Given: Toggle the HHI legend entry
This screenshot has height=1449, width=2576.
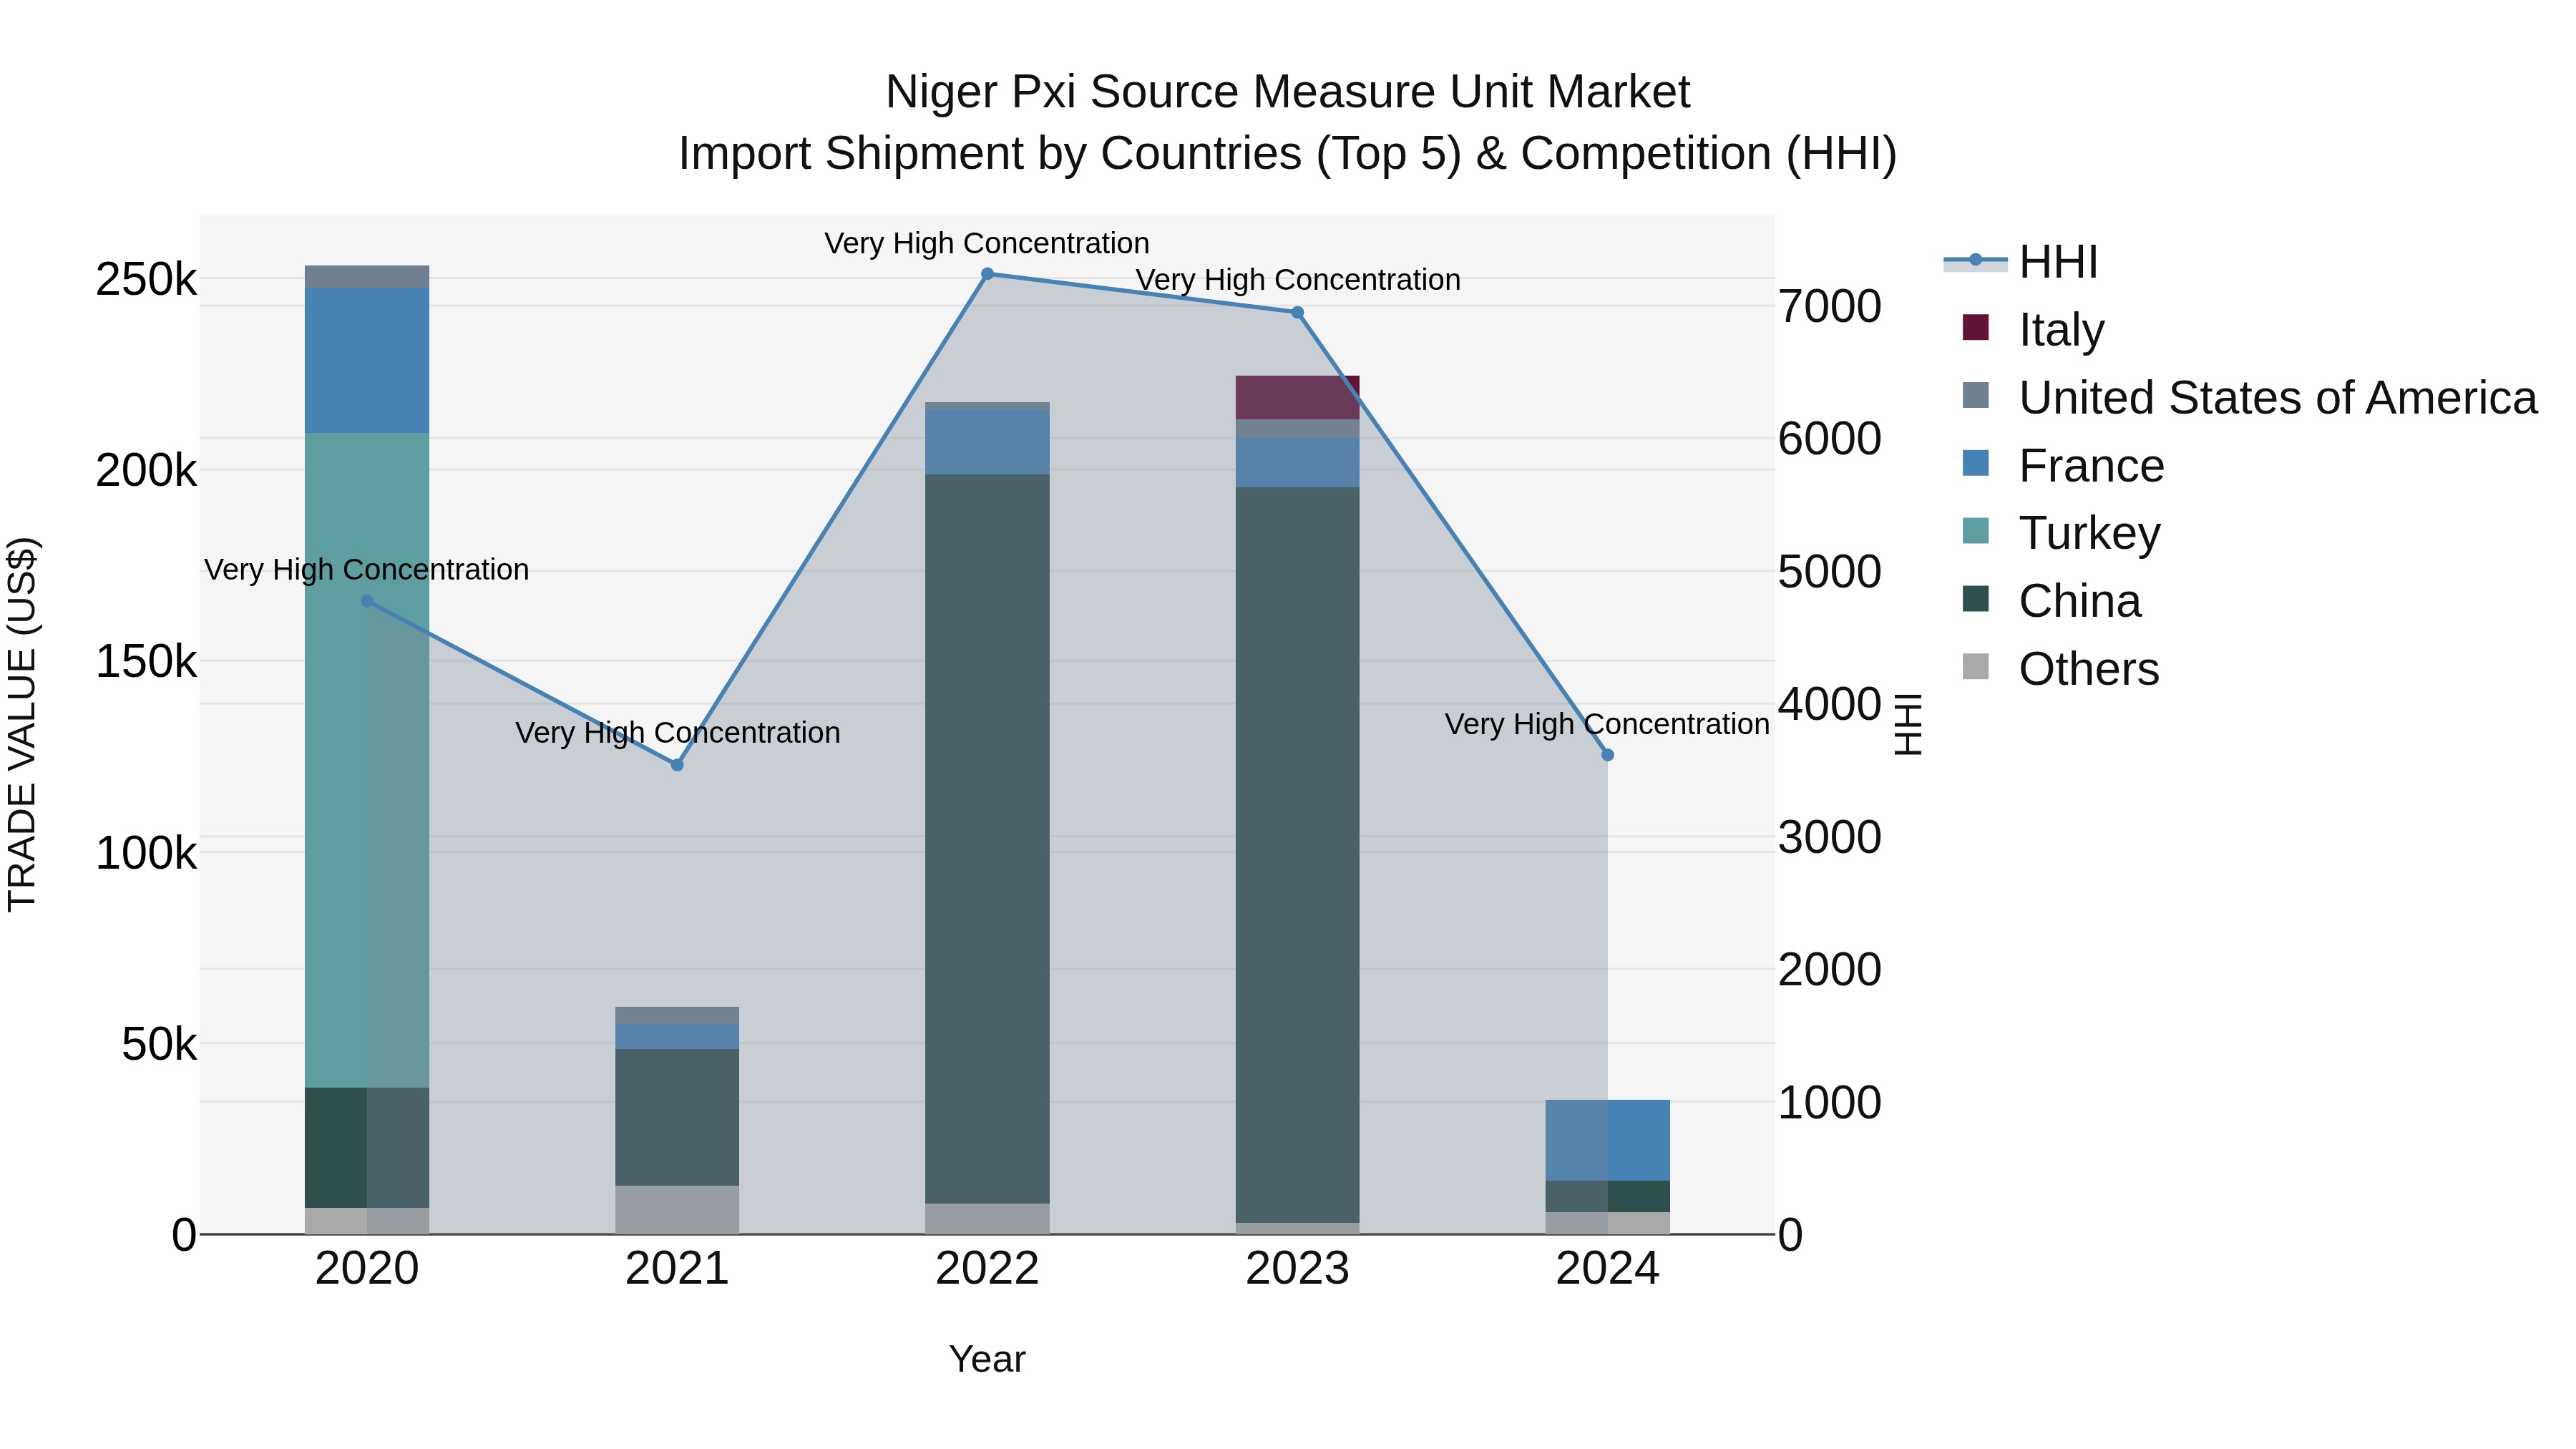Looking at the screenshot, I should click(2019, 262).
